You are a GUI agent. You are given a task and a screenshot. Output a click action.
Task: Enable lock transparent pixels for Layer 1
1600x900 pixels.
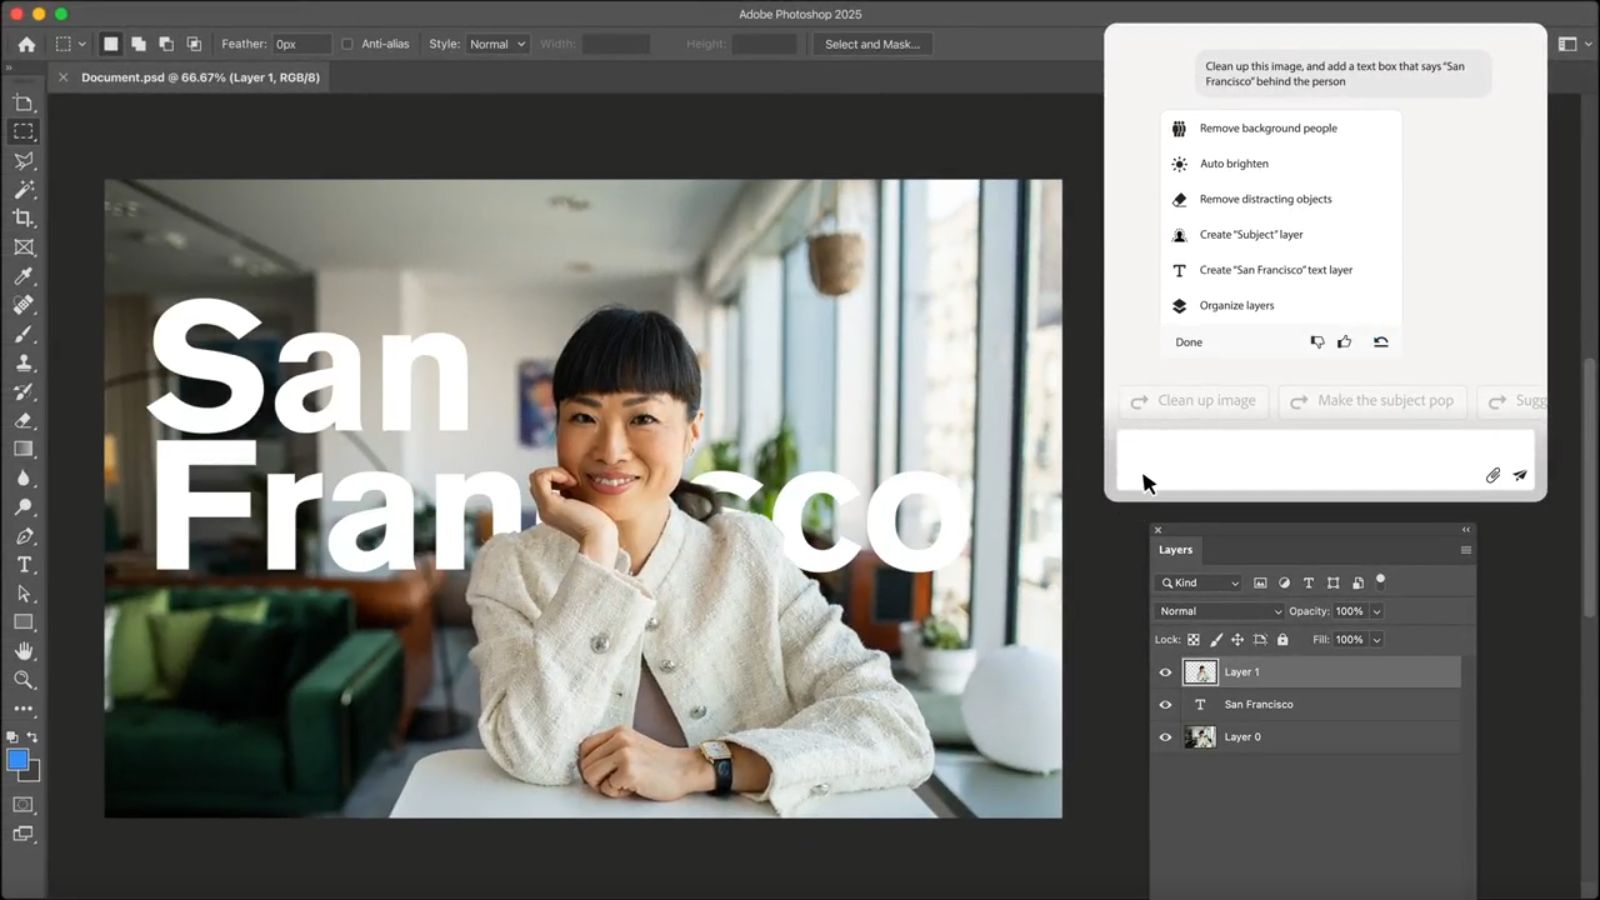pos(1193,639)
